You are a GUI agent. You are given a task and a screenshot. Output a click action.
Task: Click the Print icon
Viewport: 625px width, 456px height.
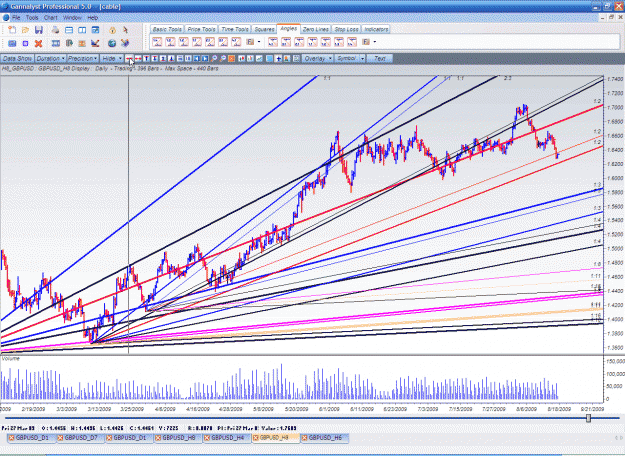pos(55,30)
